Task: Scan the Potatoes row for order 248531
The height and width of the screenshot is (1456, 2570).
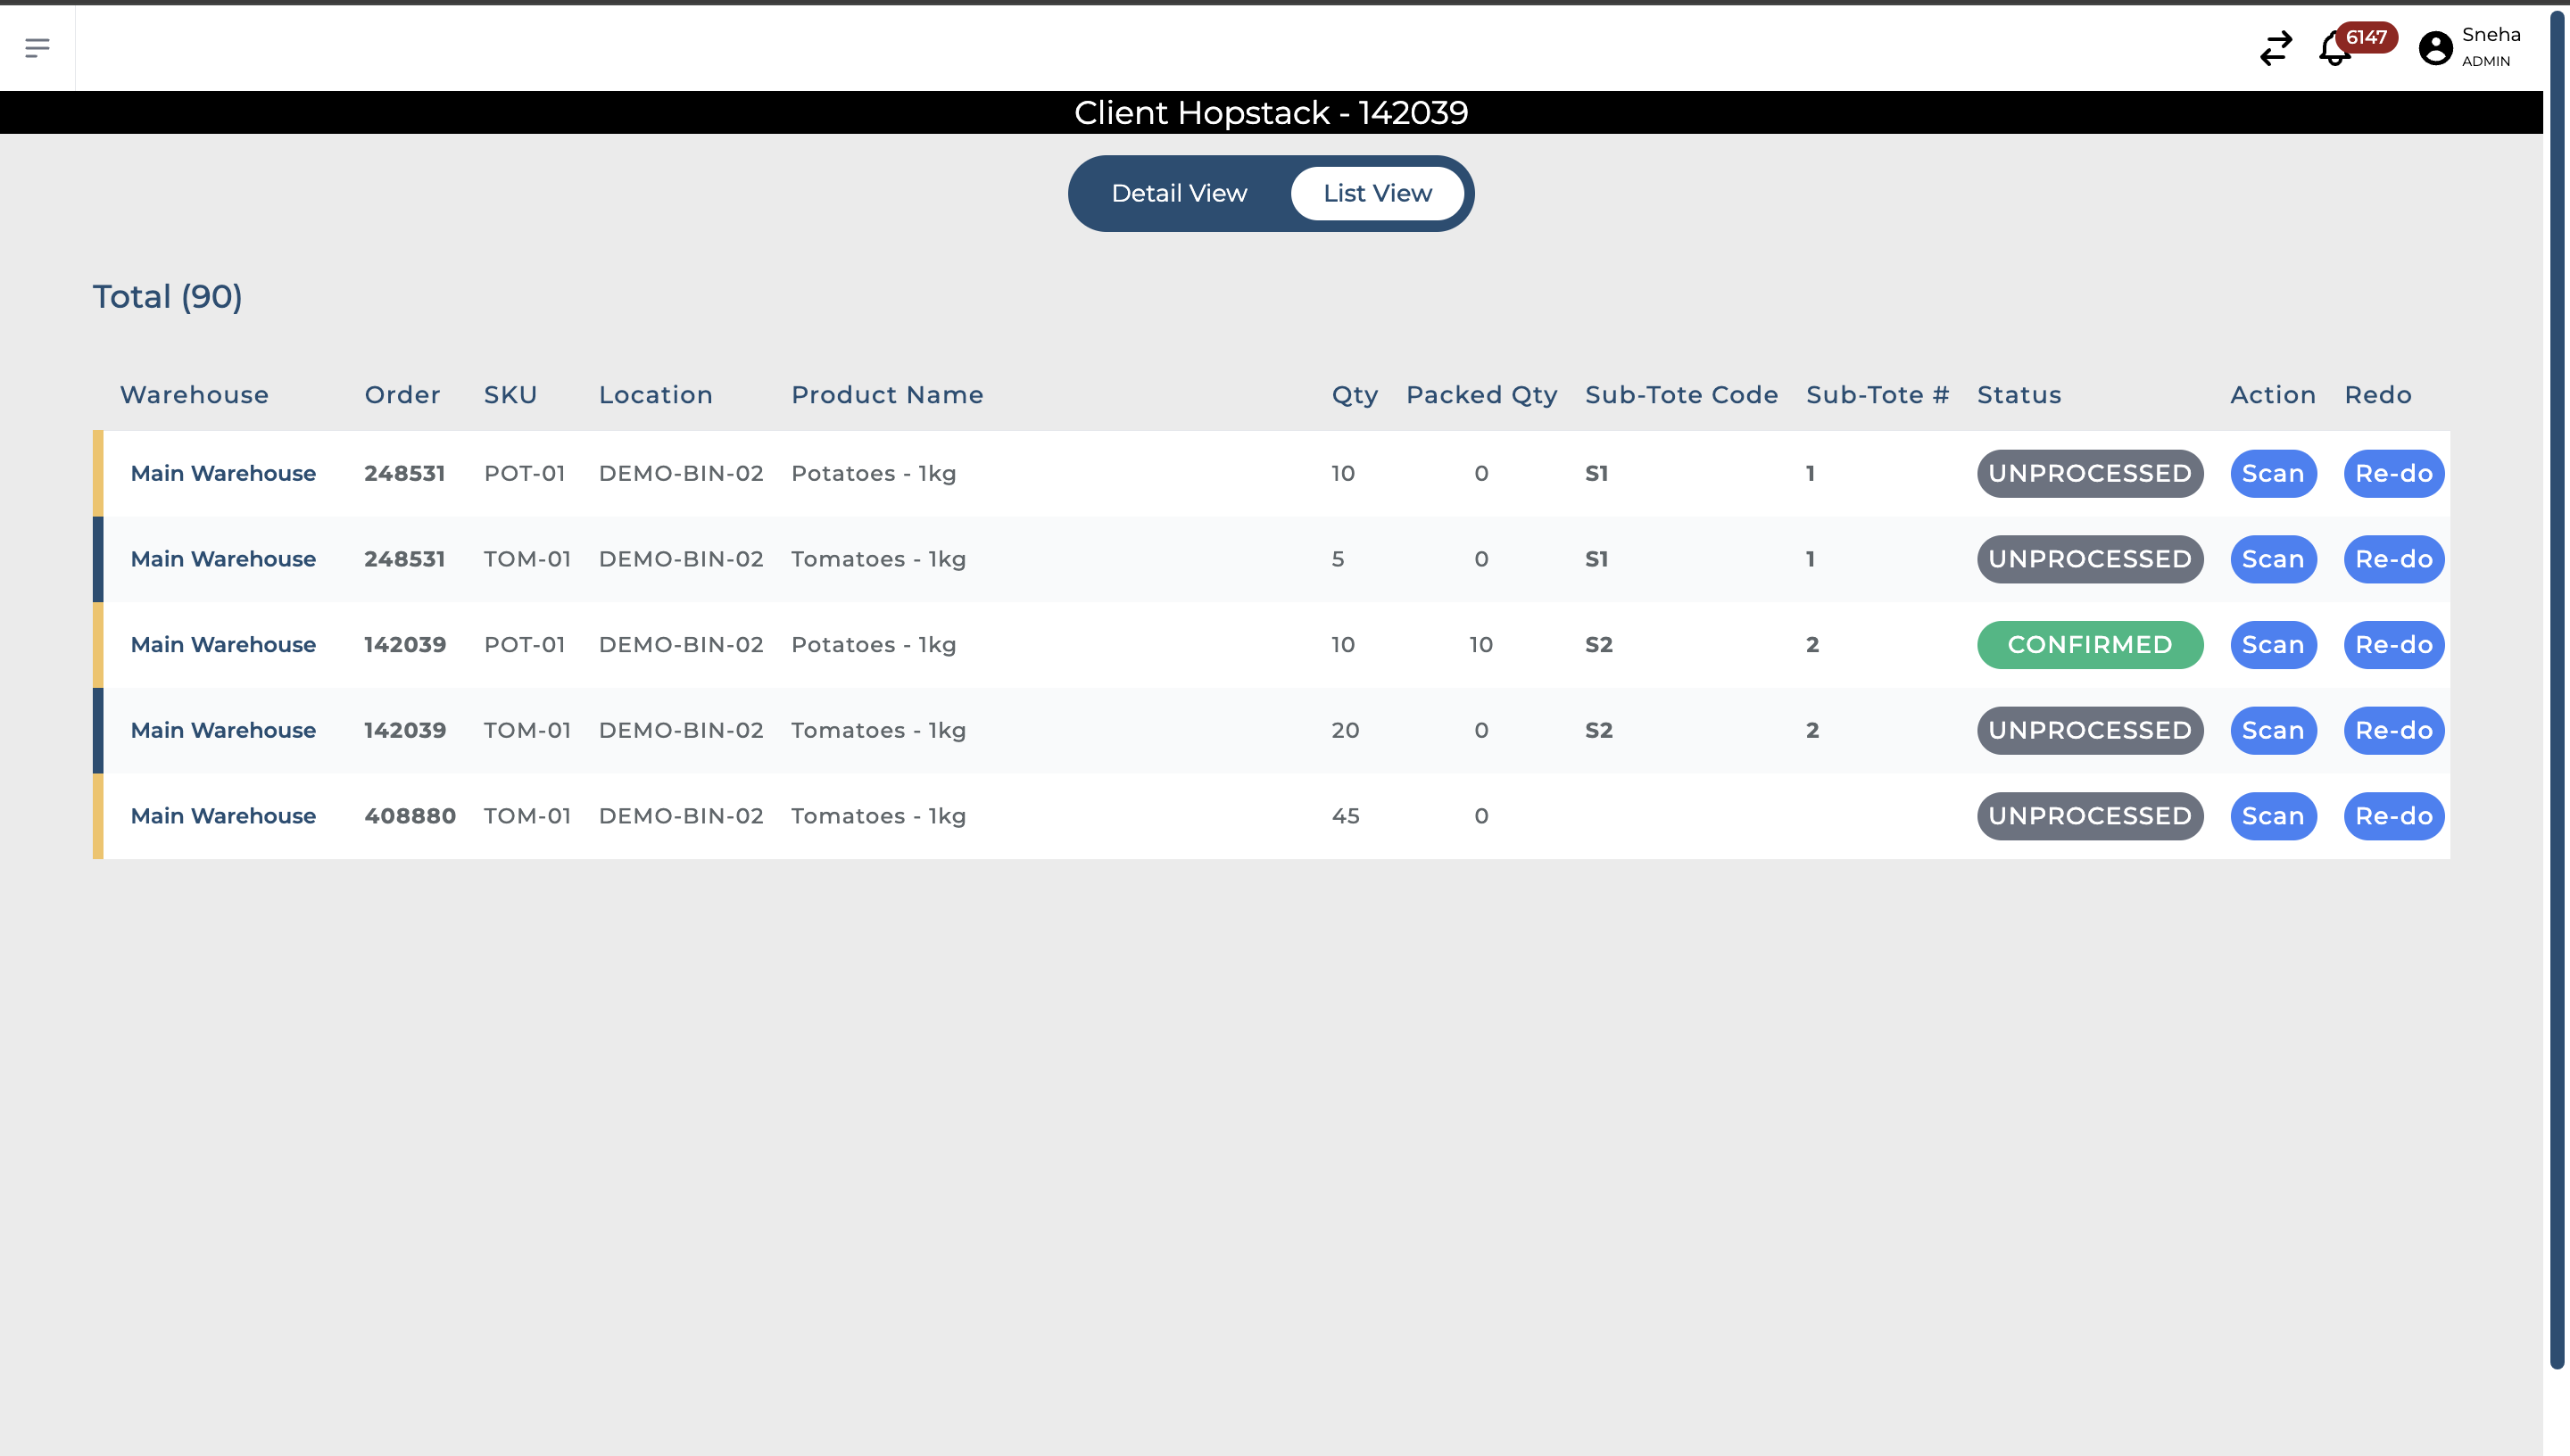Action: (2272, 473)
